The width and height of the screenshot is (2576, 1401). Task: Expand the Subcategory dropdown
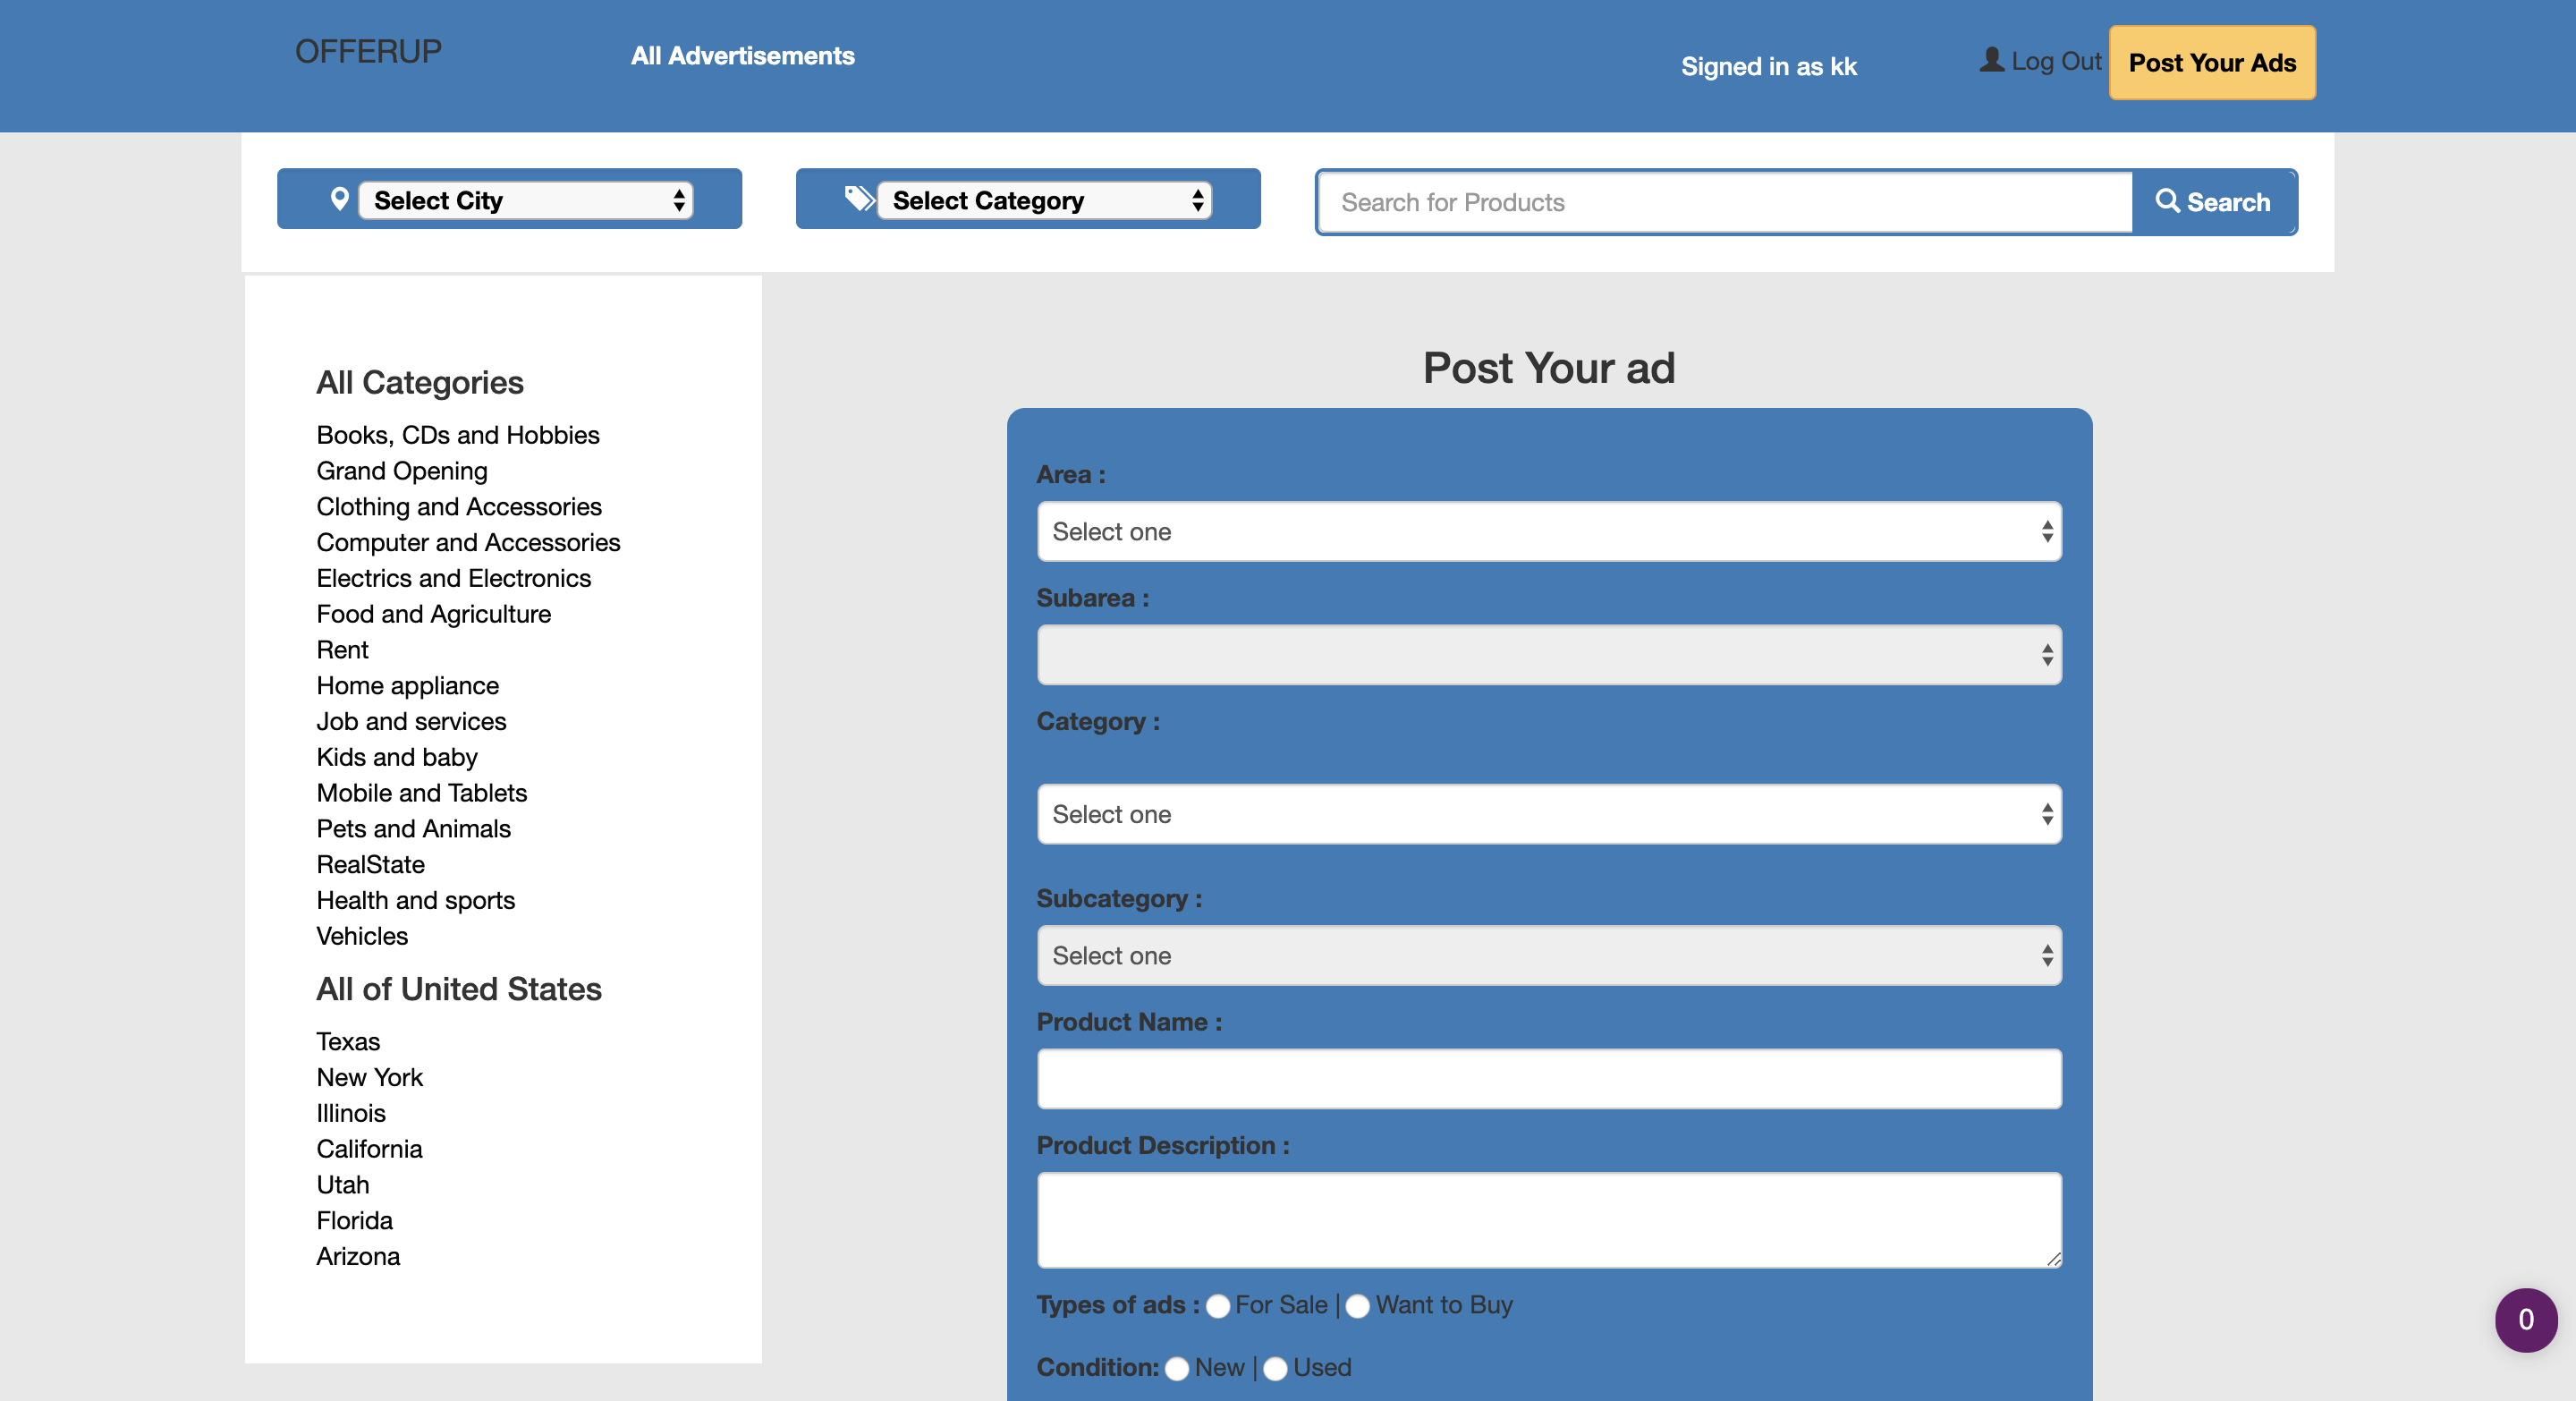[1548, 956]
